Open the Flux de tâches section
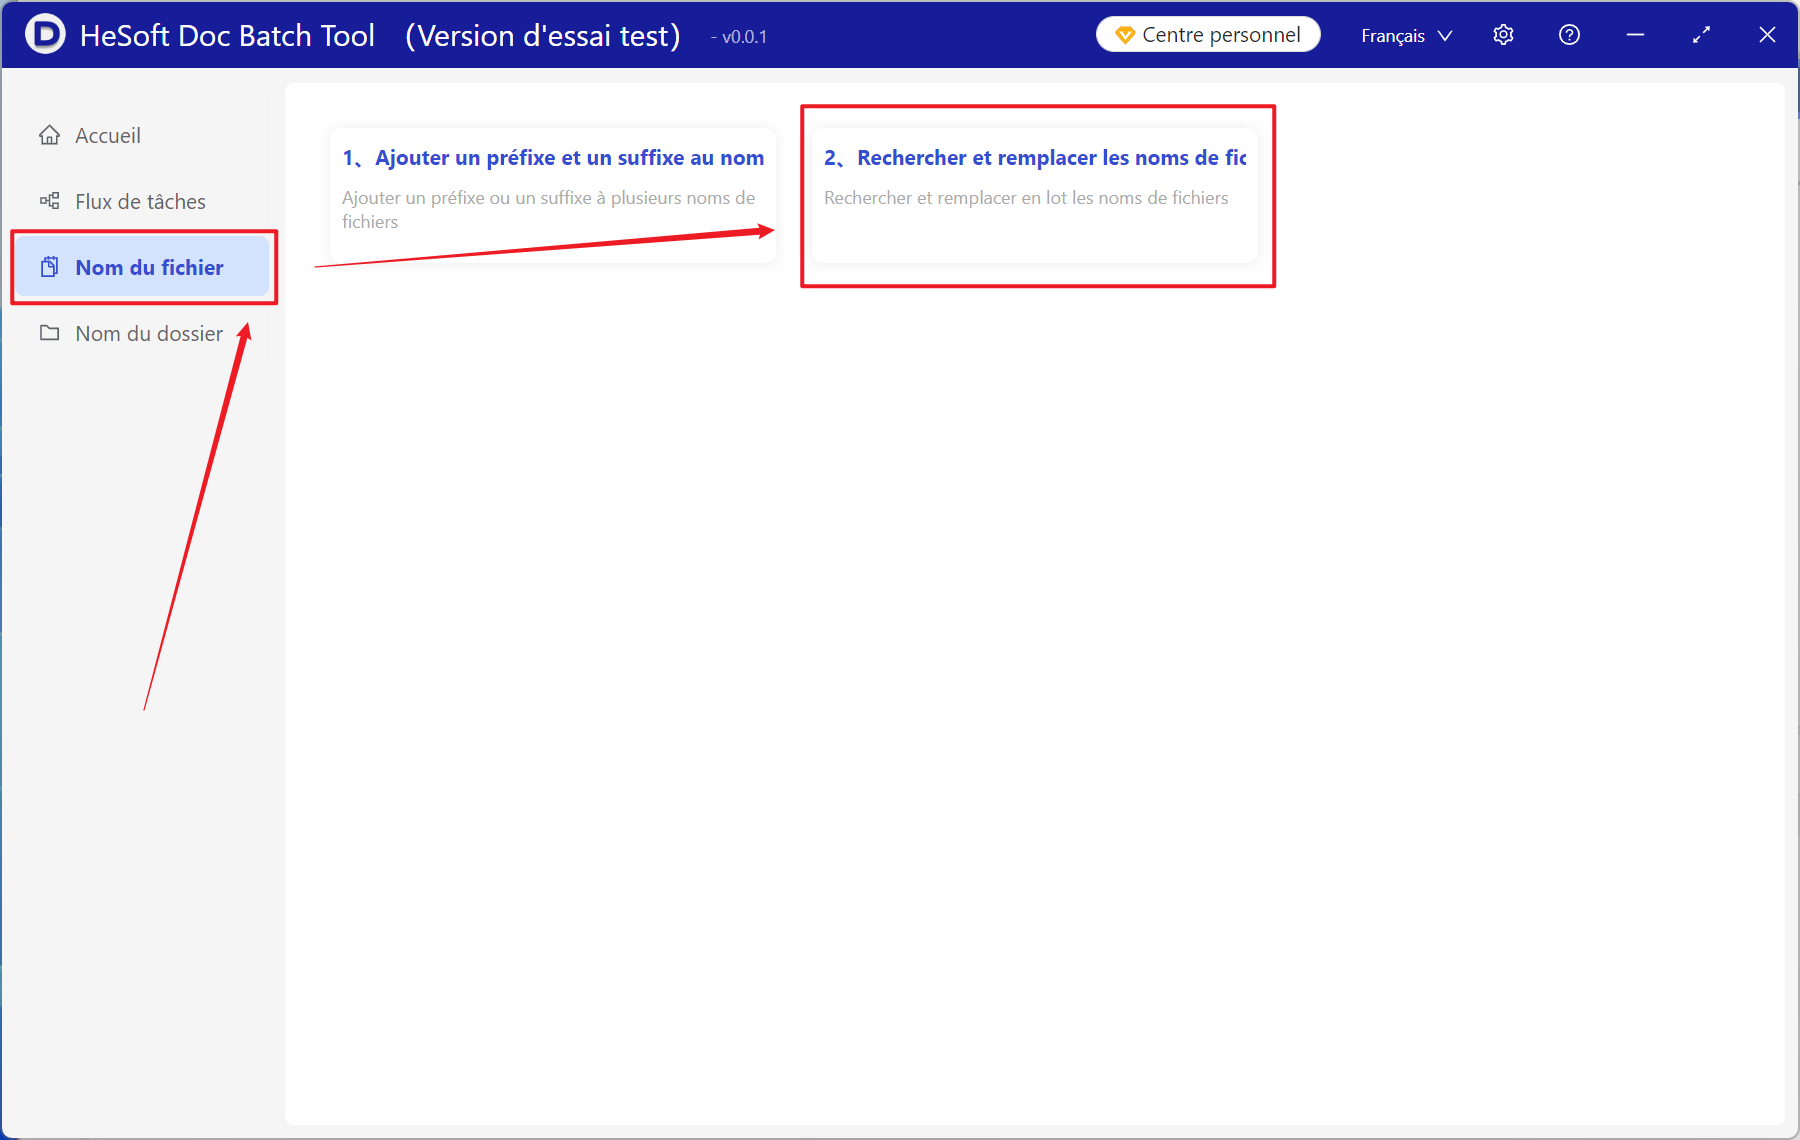This screenshot has height=1140, width=1800. point(140,201)
